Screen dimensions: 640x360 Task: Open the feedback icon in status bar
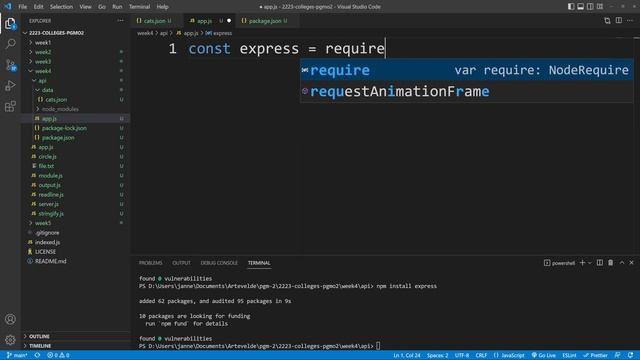point(618,355)
